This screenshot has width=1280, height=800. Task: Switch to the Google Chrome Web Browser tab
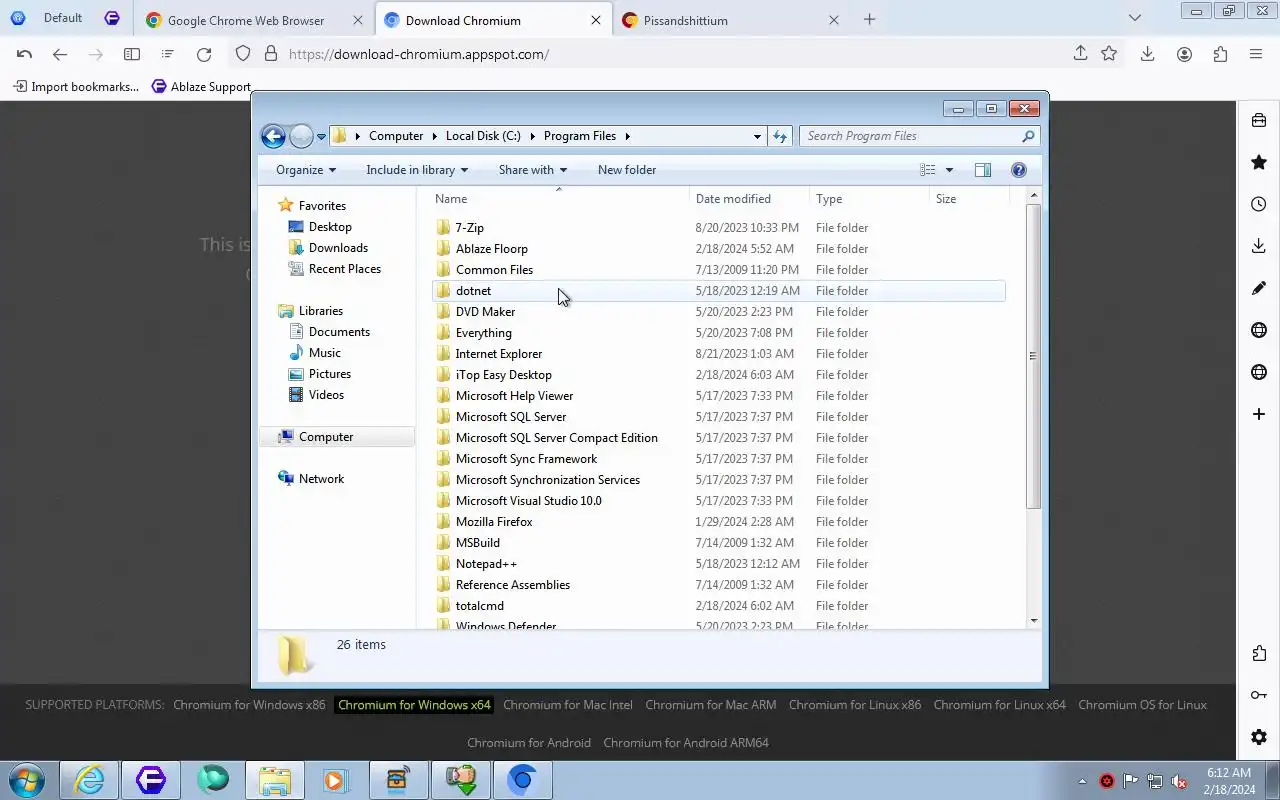255,20
